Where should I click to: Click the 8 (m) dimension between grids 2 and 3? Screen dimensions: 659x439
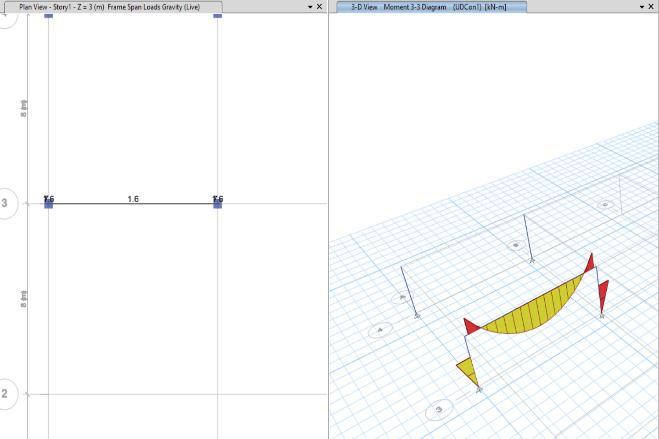point(24,299)
